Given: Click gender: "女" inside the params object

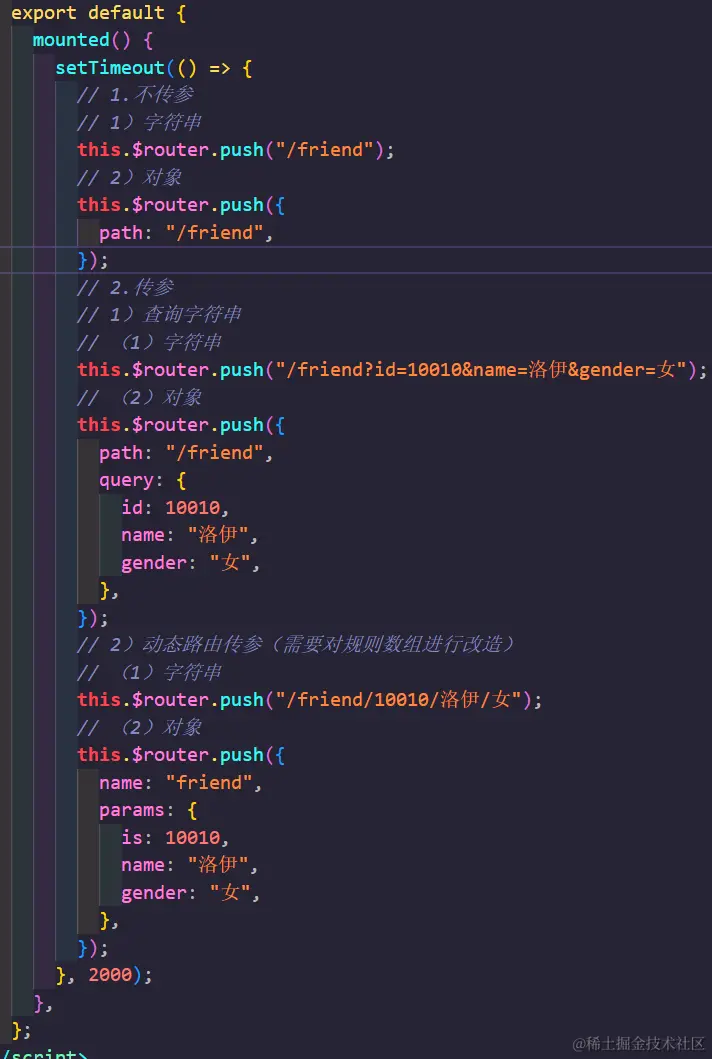Looking at the screenshot, I should (x=190, y=893).
